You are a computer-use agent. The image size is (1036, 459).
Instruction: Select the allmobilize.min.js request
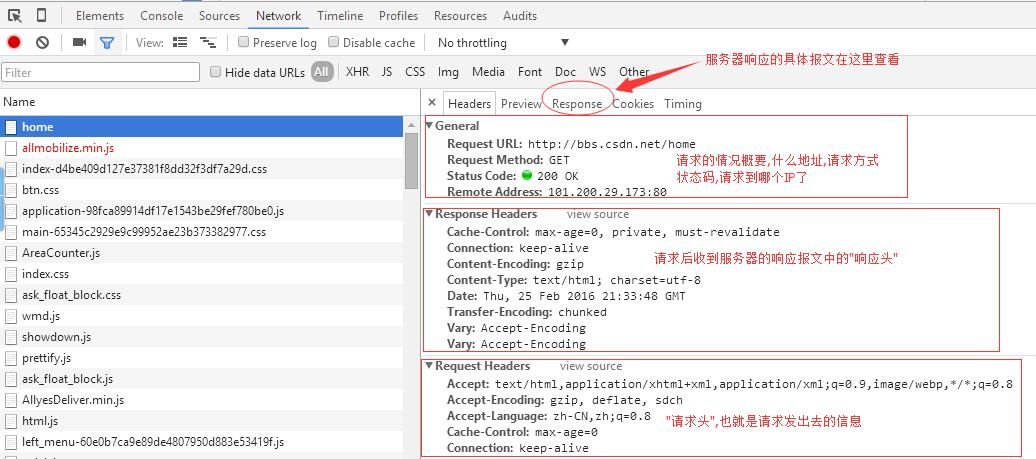[202, 148]
